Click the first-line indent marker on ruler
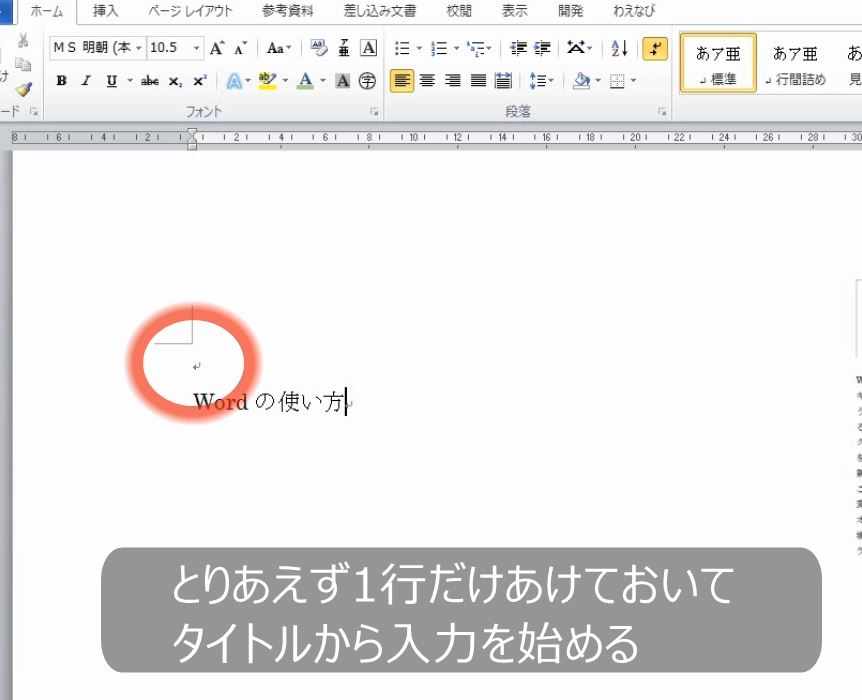Image resolution: width=862 pixels, height=700 pixels. [x=191, y=133]
